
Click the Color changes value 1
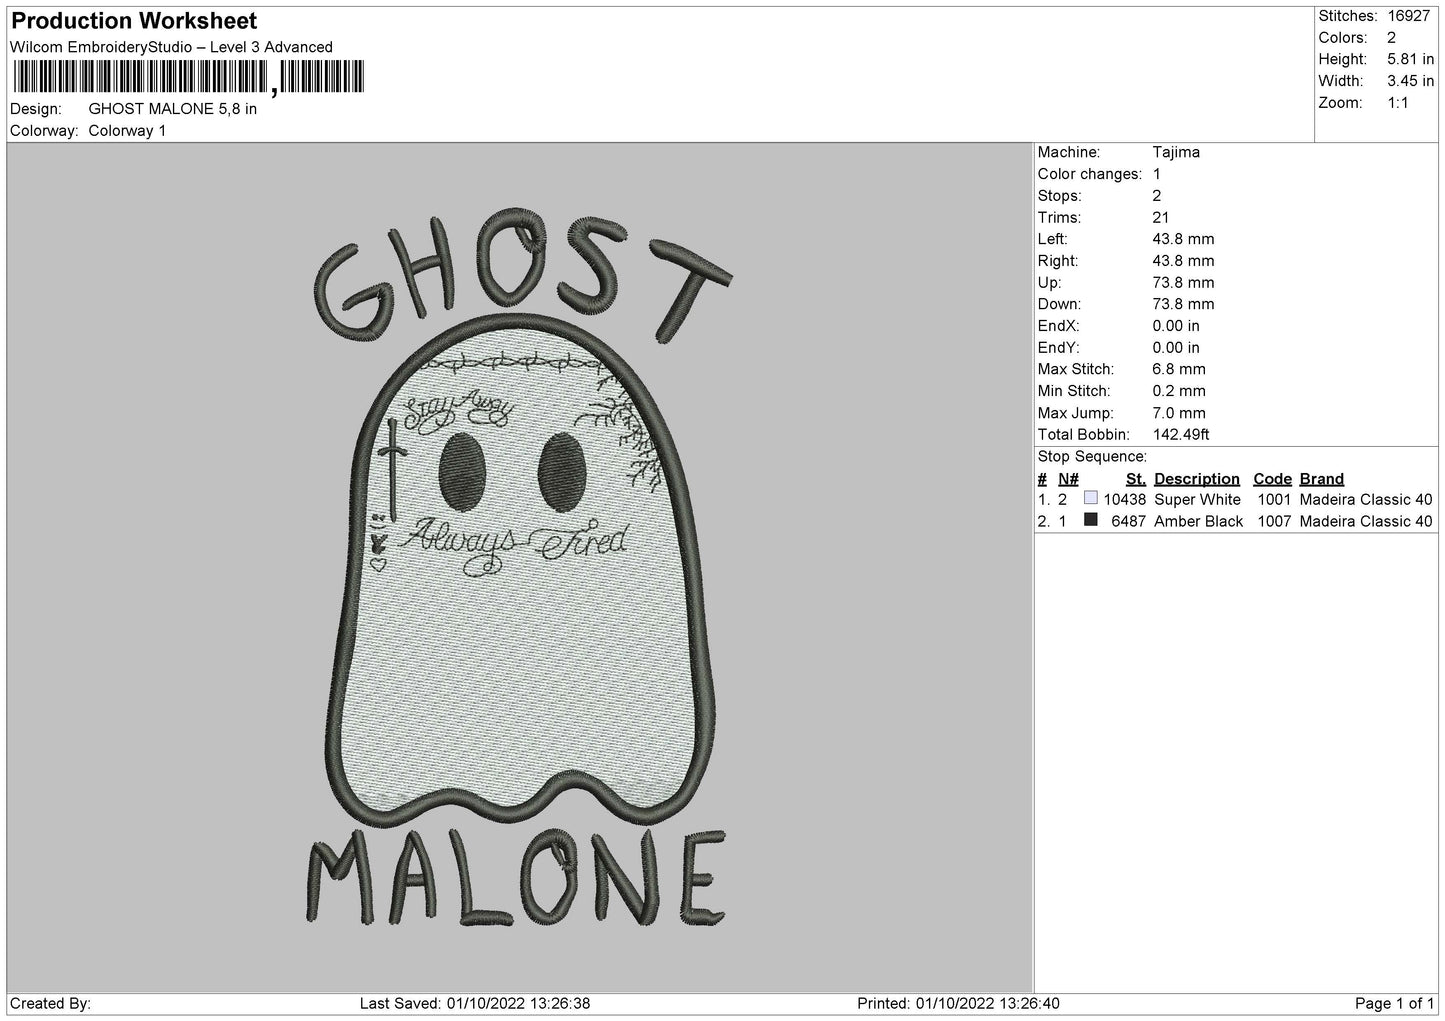coord(1157,174)
